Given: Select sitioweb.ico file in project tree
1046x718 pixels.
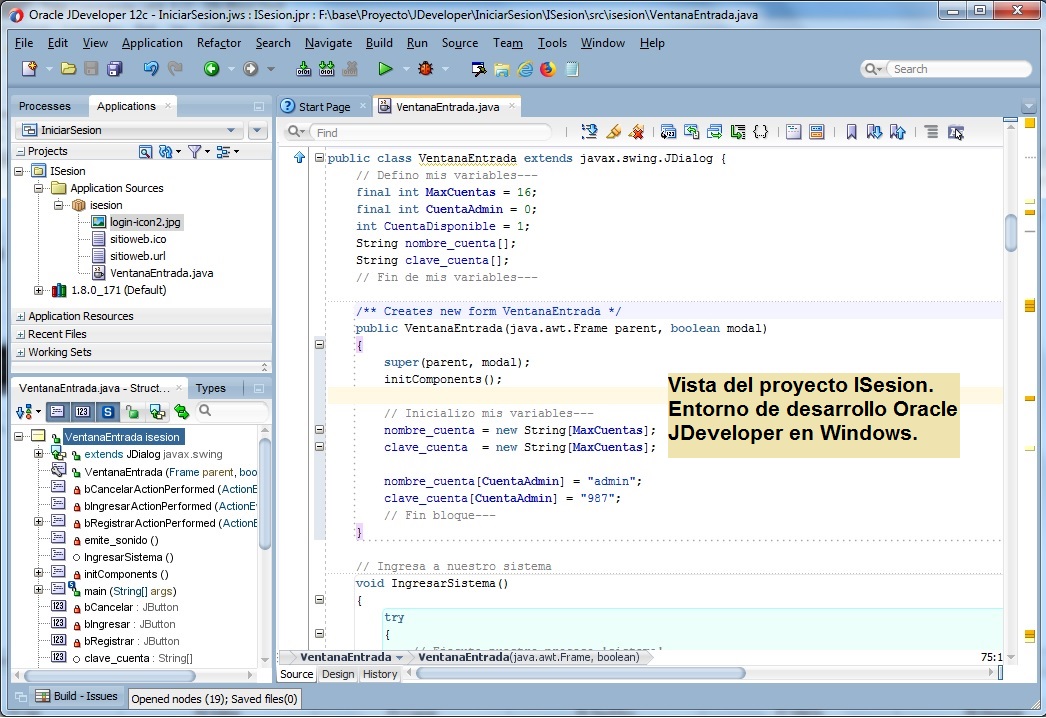Looking at the screenshot, I should click(x=137, y=239).
